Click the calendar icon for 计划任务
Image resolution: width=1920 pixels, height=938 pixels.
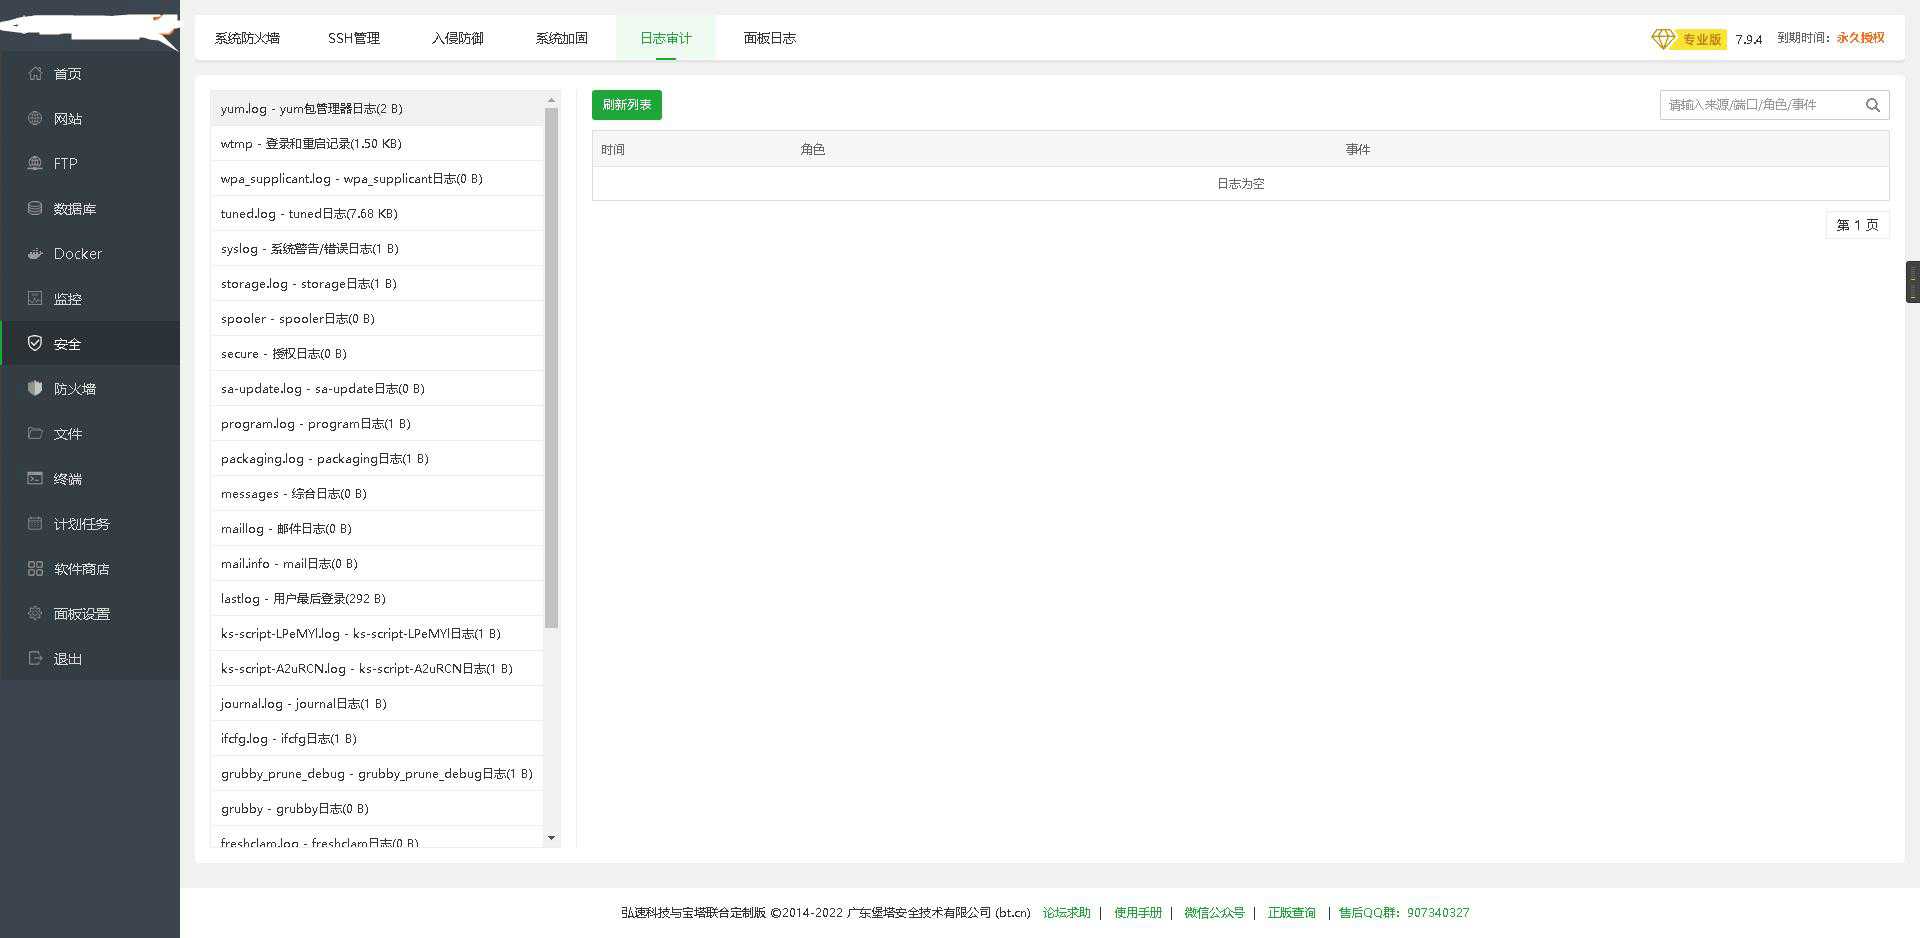35,523
